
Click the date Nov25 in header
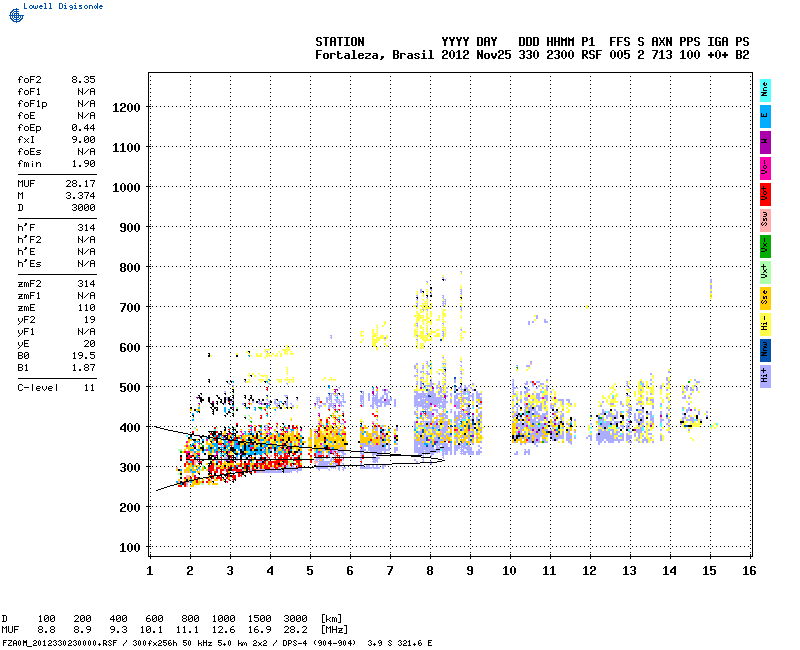tap(493, 55)
